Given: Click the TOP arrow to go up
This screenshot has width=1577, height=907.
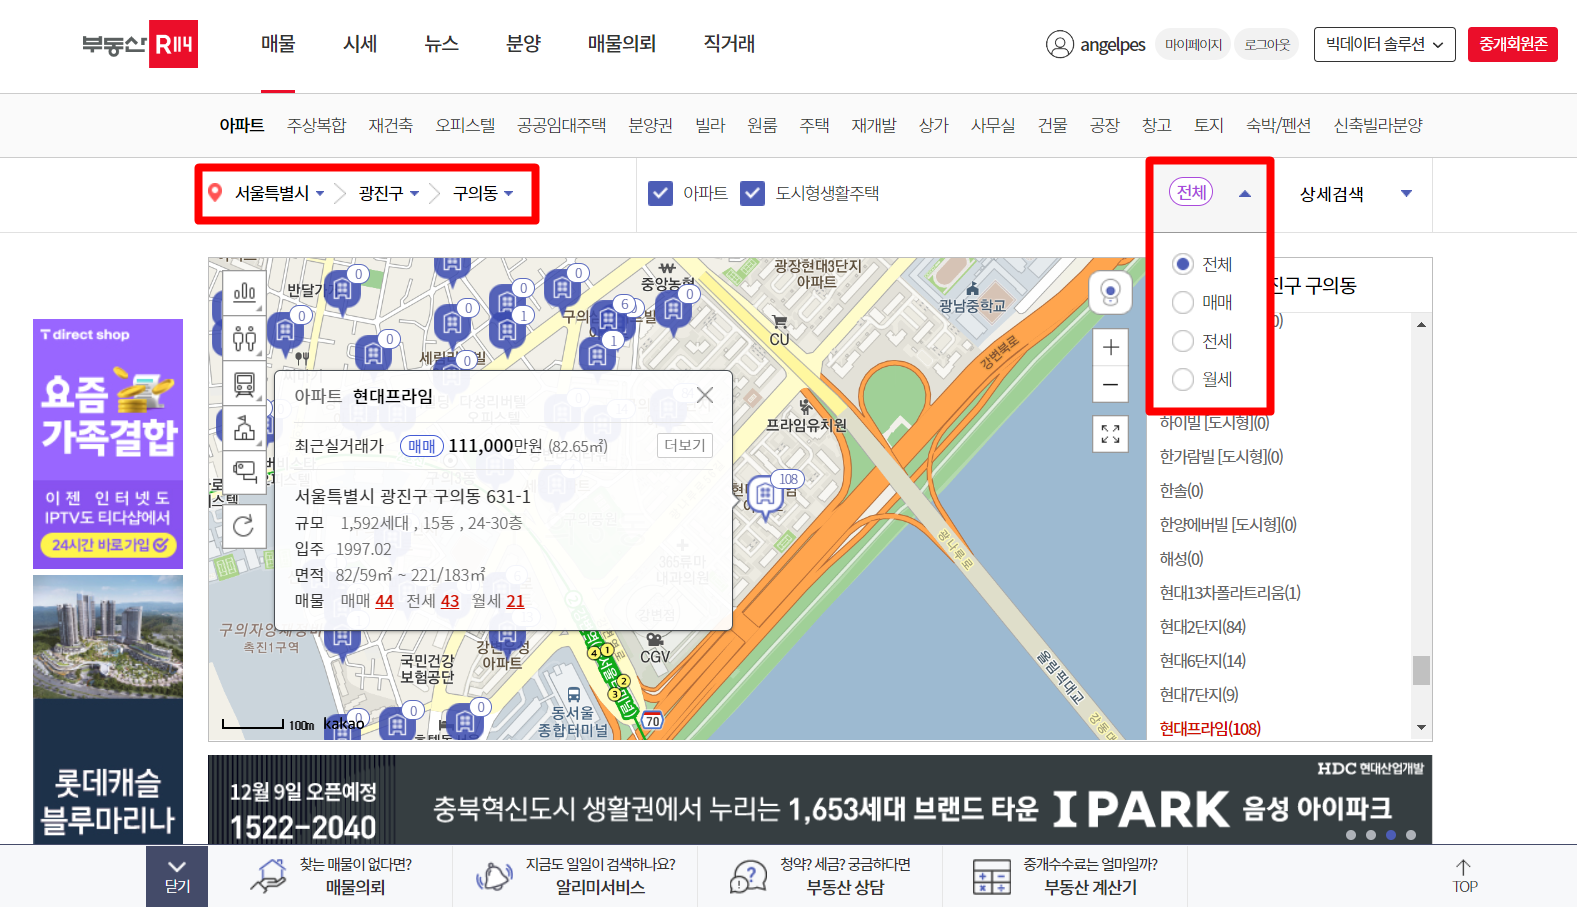Looking at the screenshot, I should pos(1465,876).
